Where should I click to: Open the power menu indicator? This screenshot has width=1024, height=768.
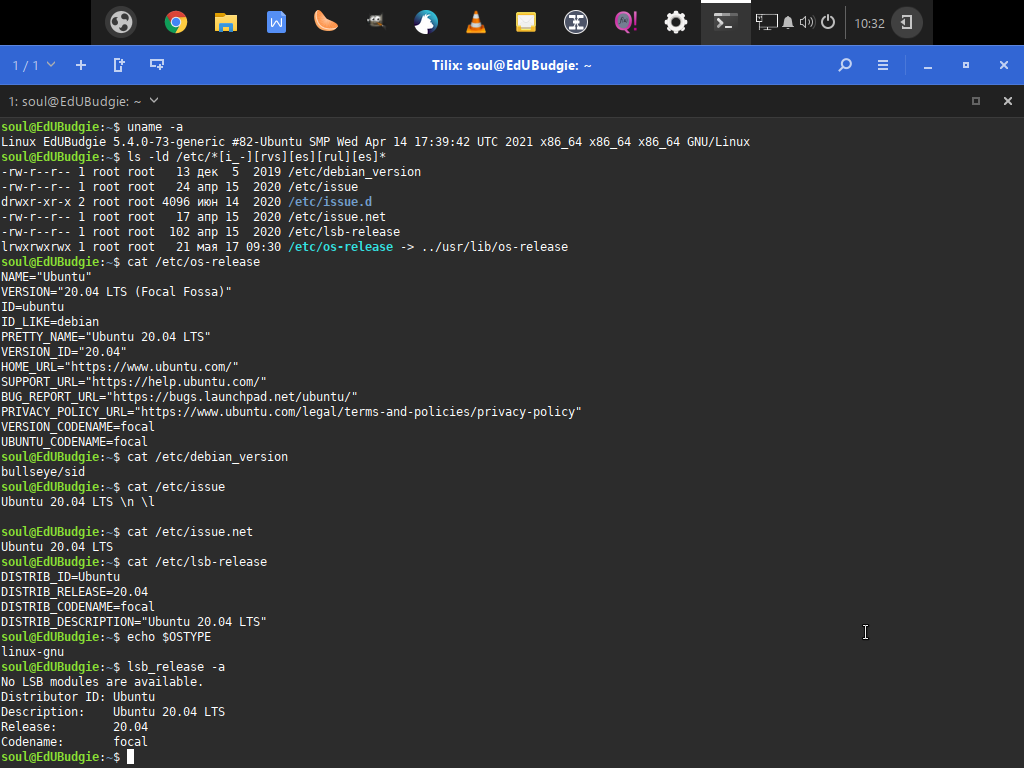tap(828, 22)
